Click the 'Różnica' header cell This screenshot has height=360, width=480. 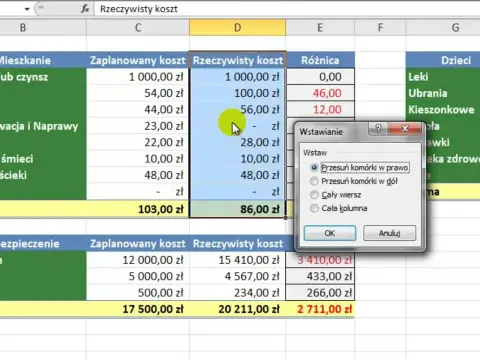pos(320,60)
